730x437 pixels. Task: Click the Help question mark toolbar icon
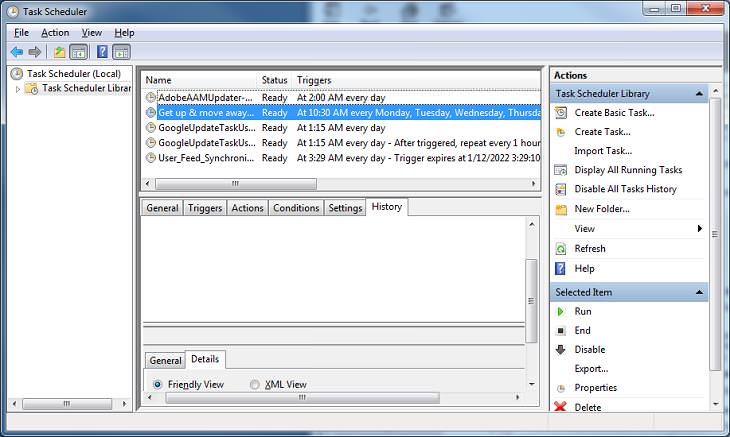[x=102, y=51]
